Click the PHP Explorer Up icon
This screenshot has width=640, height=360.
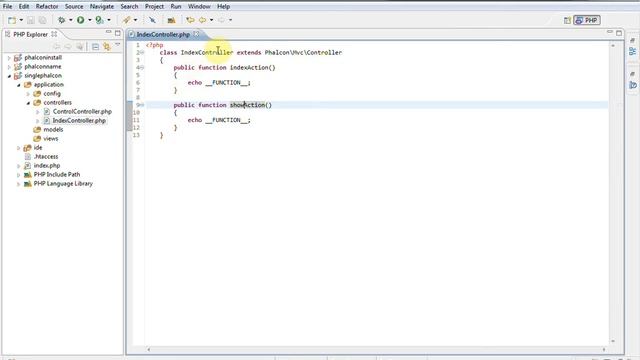[x=80, y=47]
